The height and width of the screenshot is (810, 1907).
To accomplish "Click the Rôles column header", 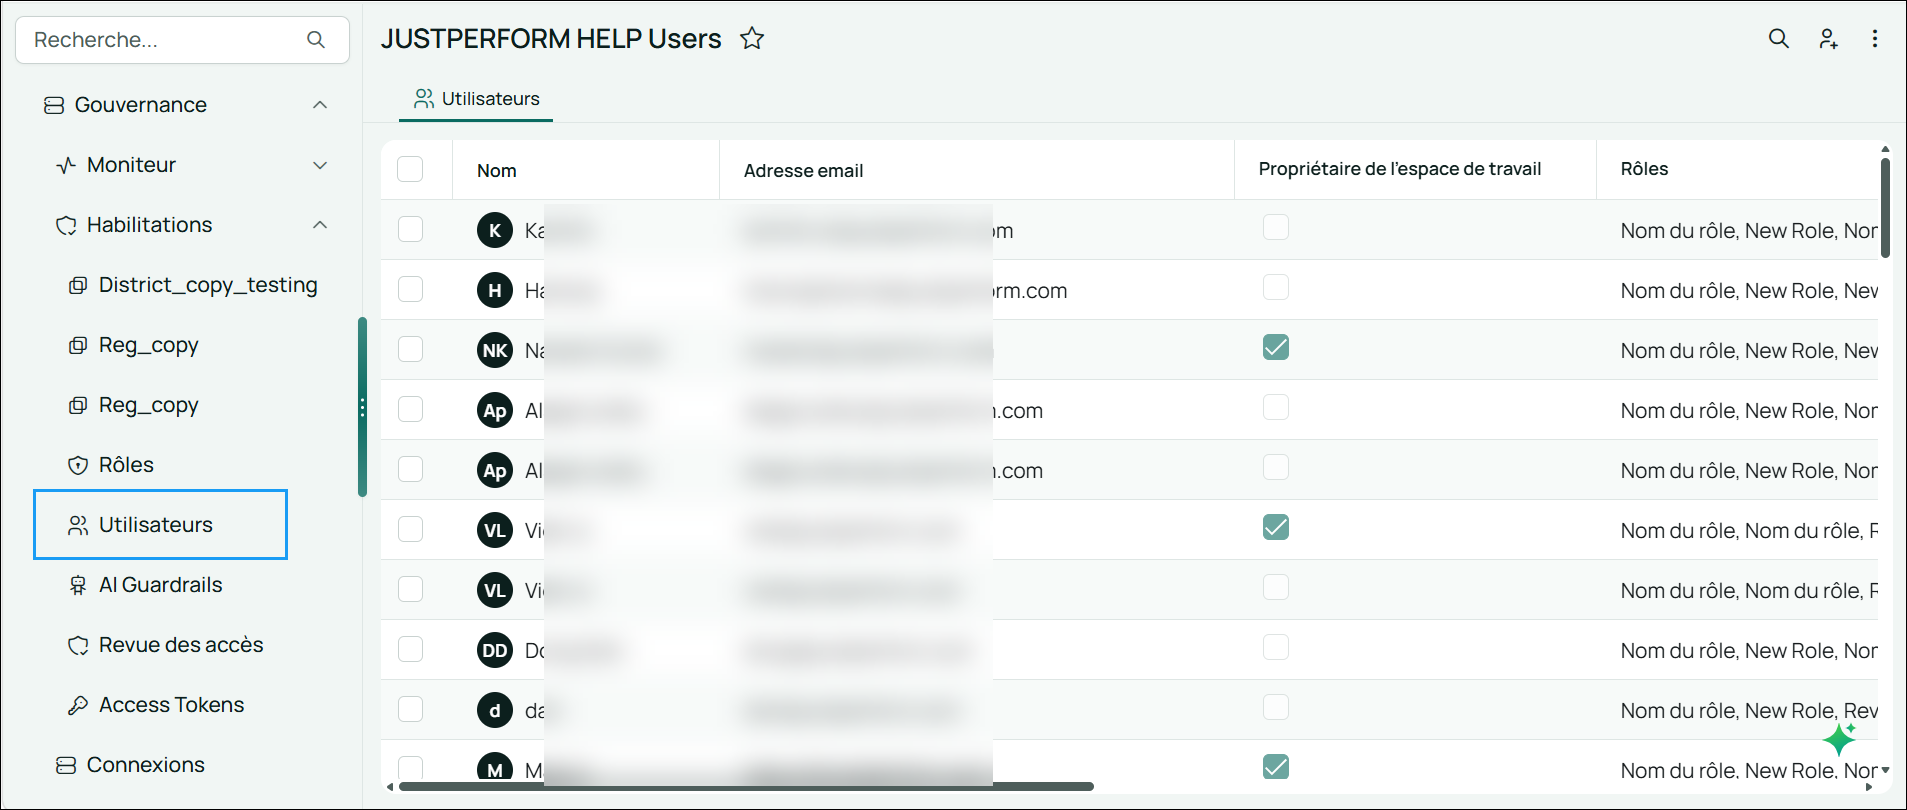I will pyautogui.click(x=1644, y=169).
